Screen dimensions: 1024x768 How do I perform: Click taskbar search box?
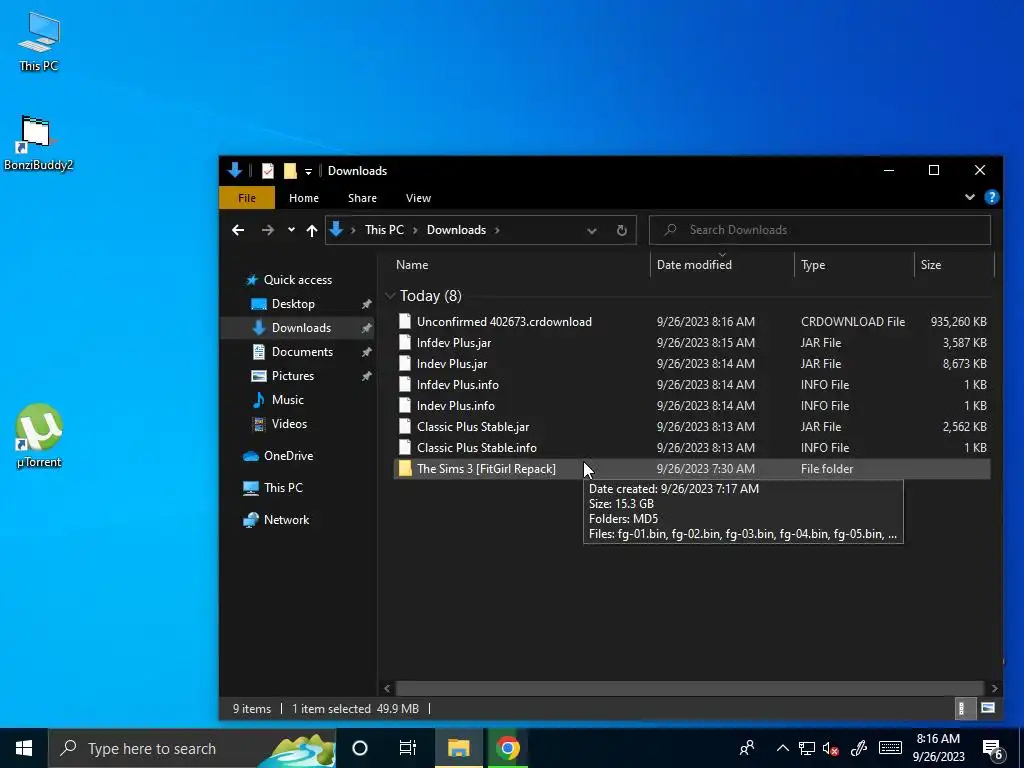192,748
